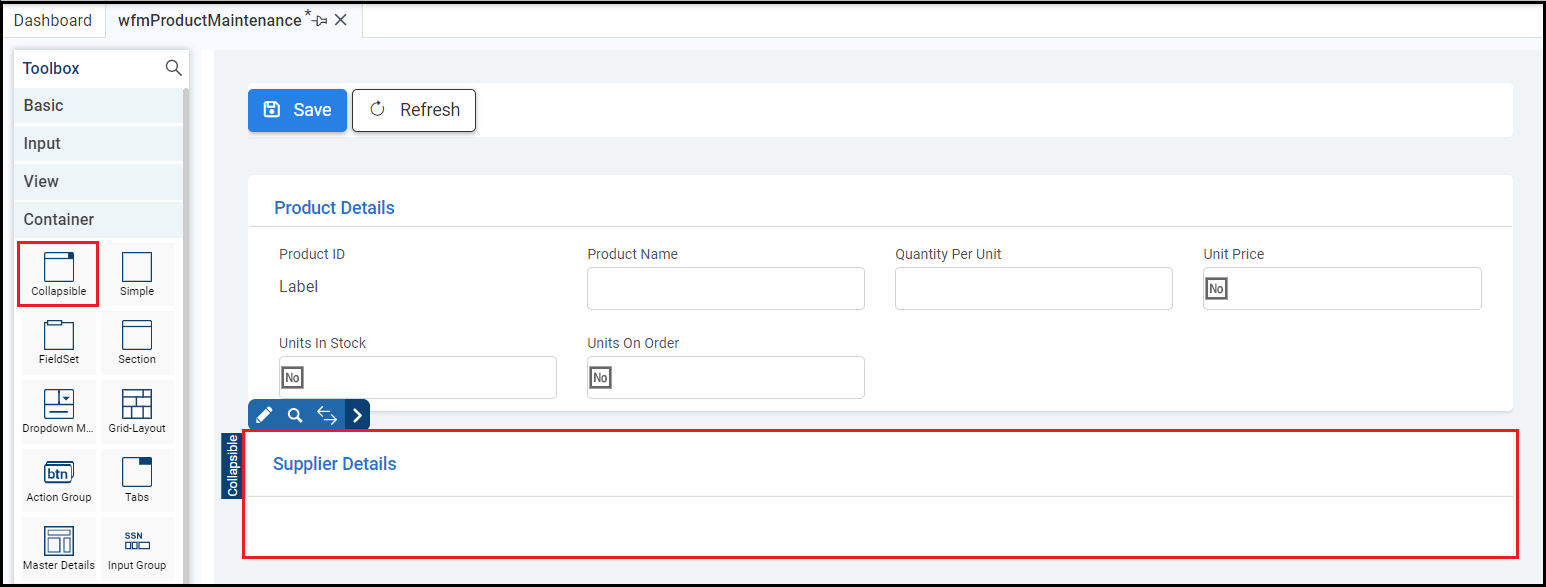The image size is (1546, 587).
Task: Click the Product Name input field
Action: tap(725, 289)
